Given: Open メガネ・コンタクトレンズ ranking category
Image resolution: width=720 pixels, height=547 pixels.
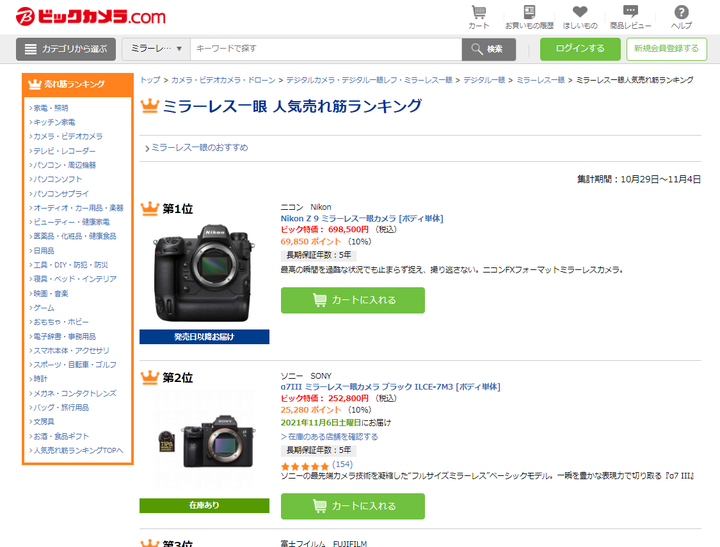Looking at the screenshot, I should pos(75,393).
